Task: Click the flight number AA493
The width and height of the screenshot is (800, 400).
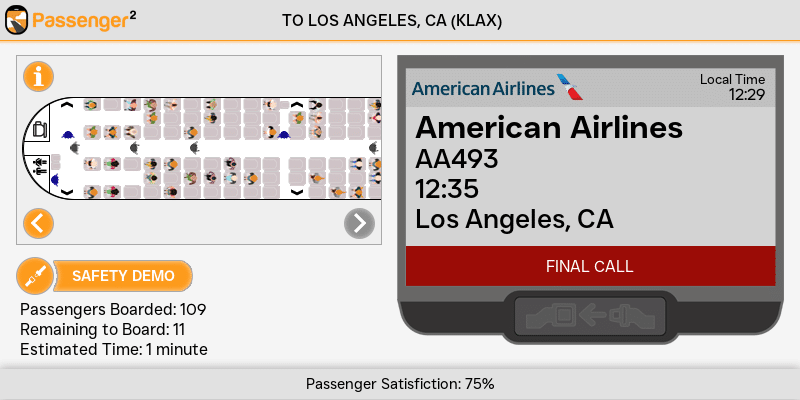Action: tap(456, 159)
